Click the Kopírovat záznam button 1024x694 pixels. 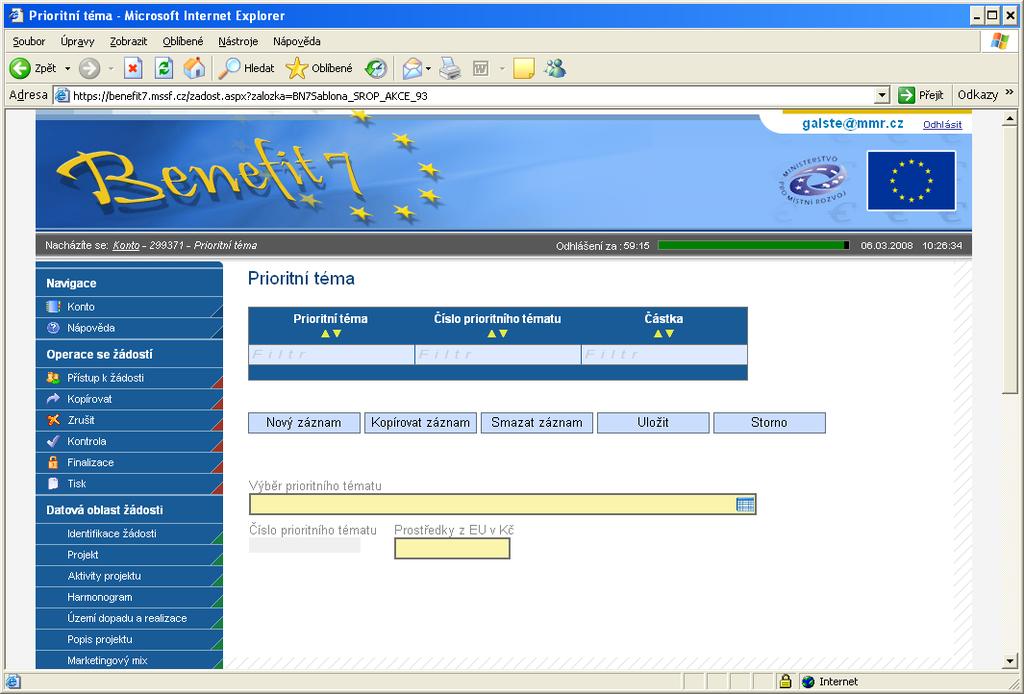[421, 422]
